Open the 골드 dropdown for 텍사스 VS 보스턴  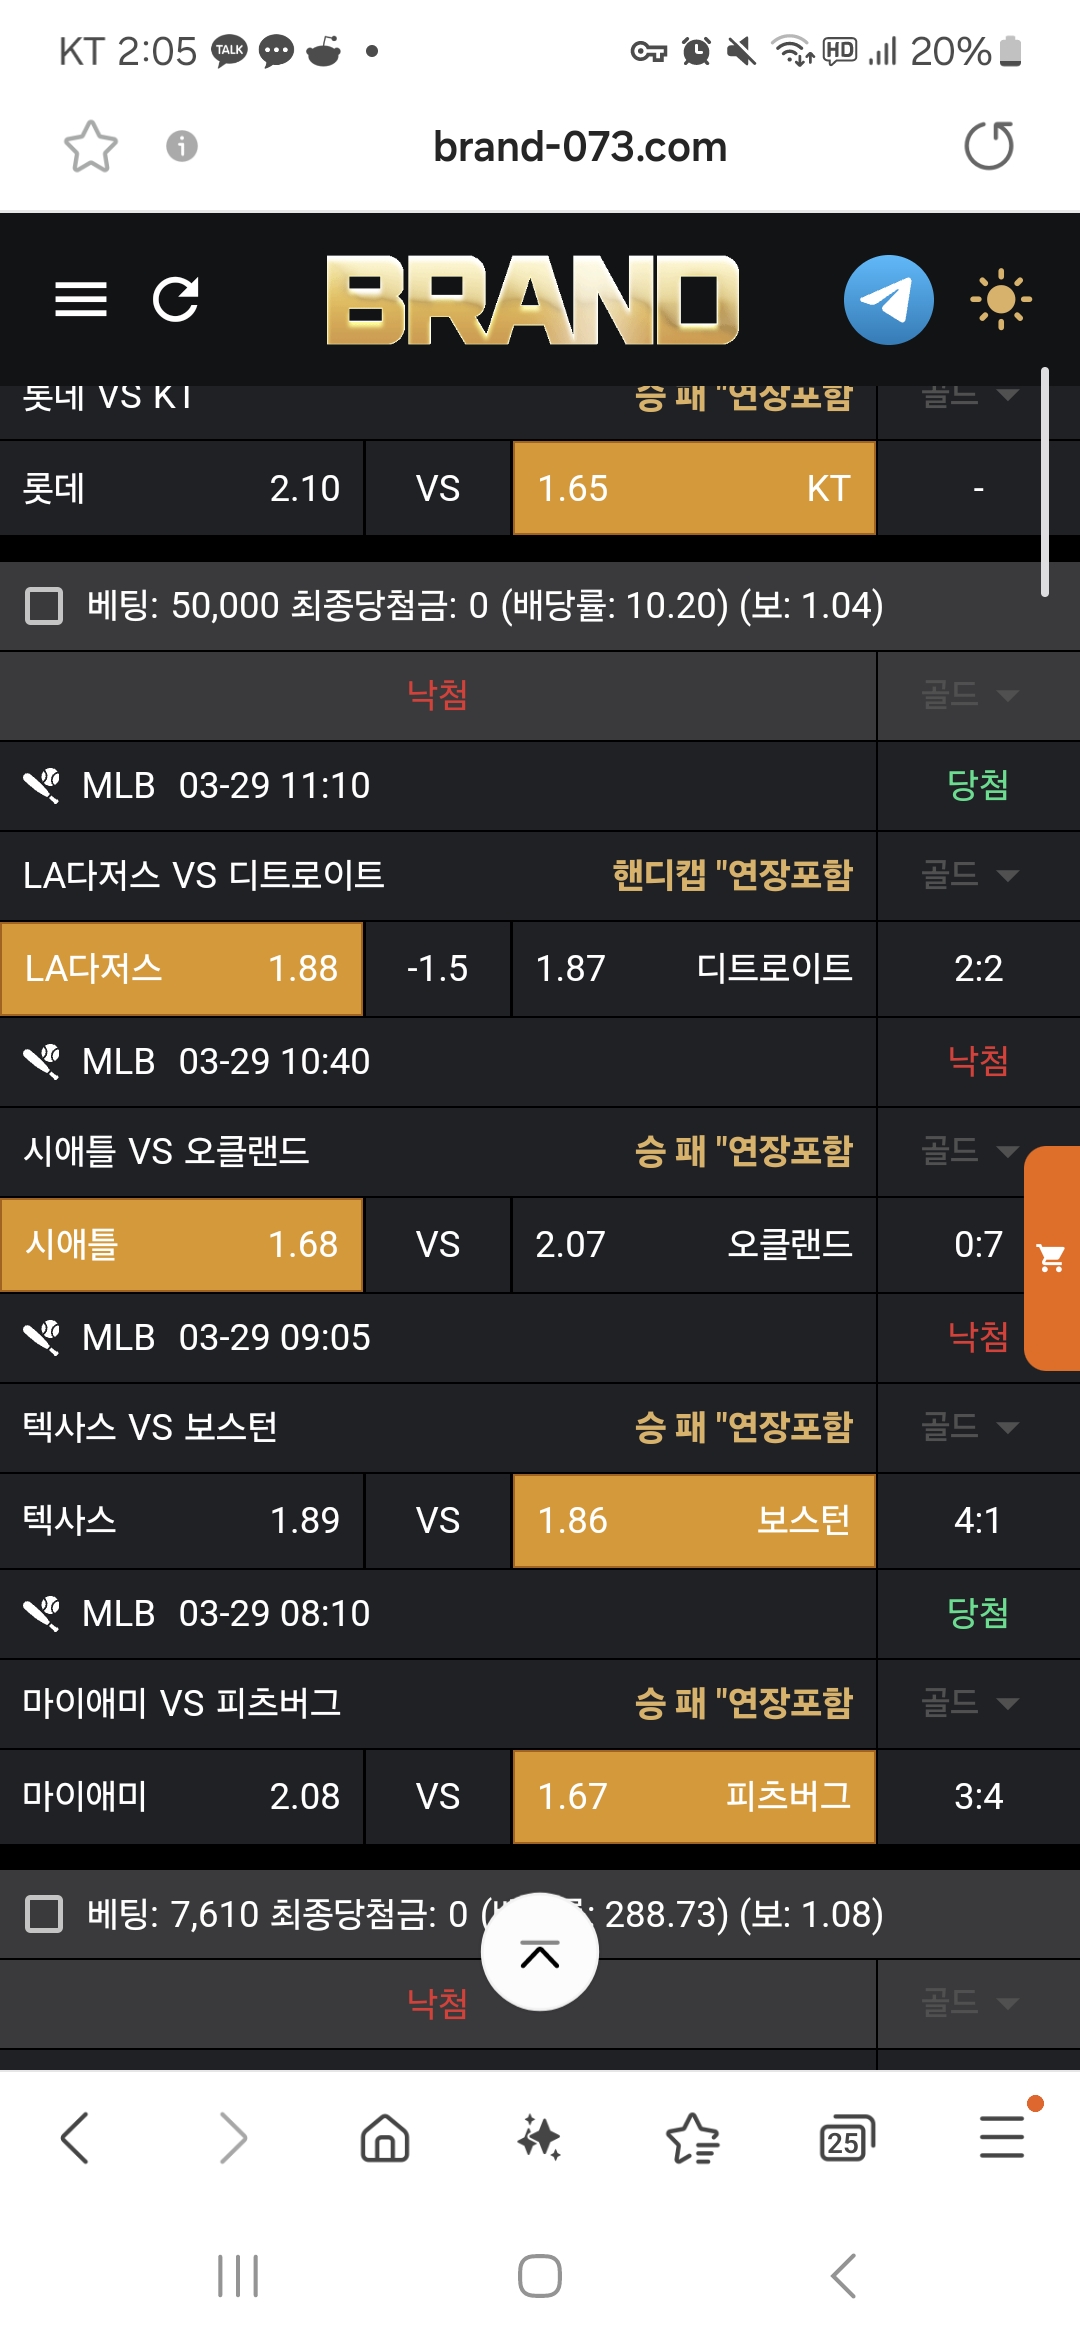pyautogui.click(x=968, y=1427)
